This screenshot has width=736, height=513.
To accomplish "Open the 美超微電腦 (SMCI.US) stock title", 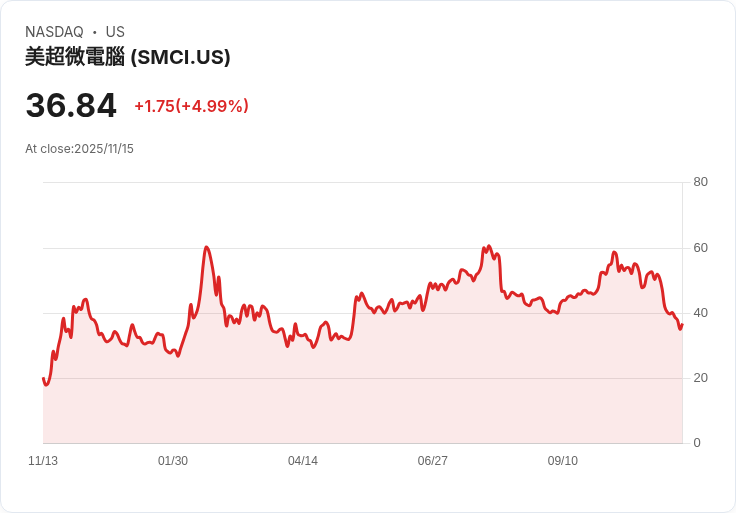I will point(128,57).
